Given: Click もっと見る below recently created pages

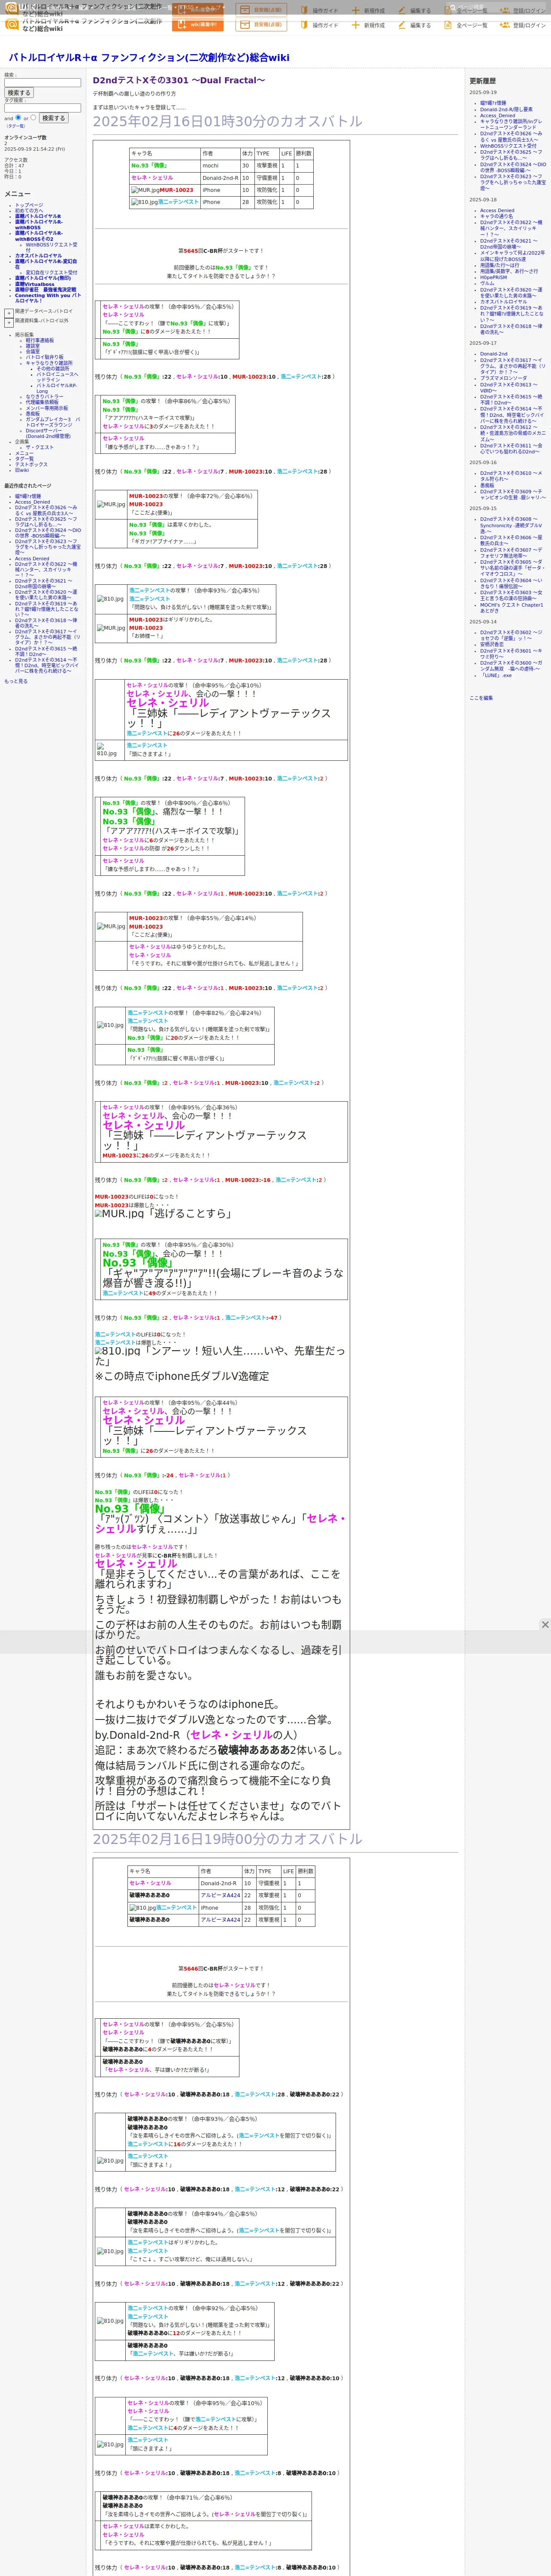Looking at the screenshot, I should pos(16,681).
